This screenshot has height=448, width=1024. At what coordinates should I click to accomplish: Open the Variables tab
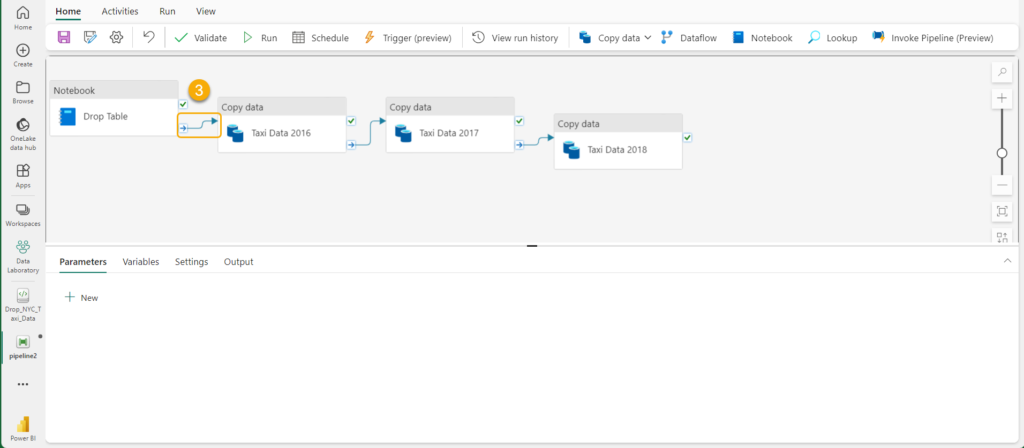click(141, 261)
